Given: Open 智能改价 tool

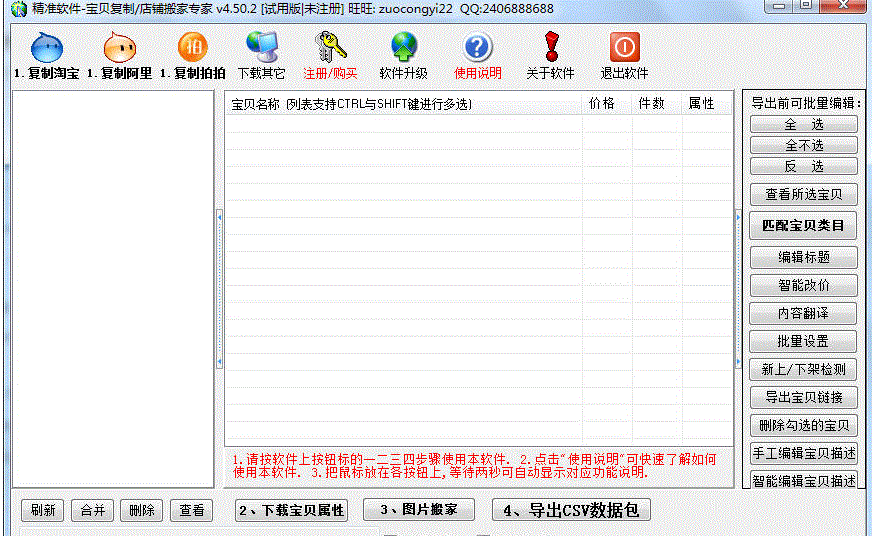Looking at the screenshot, I should pos(804,285).
